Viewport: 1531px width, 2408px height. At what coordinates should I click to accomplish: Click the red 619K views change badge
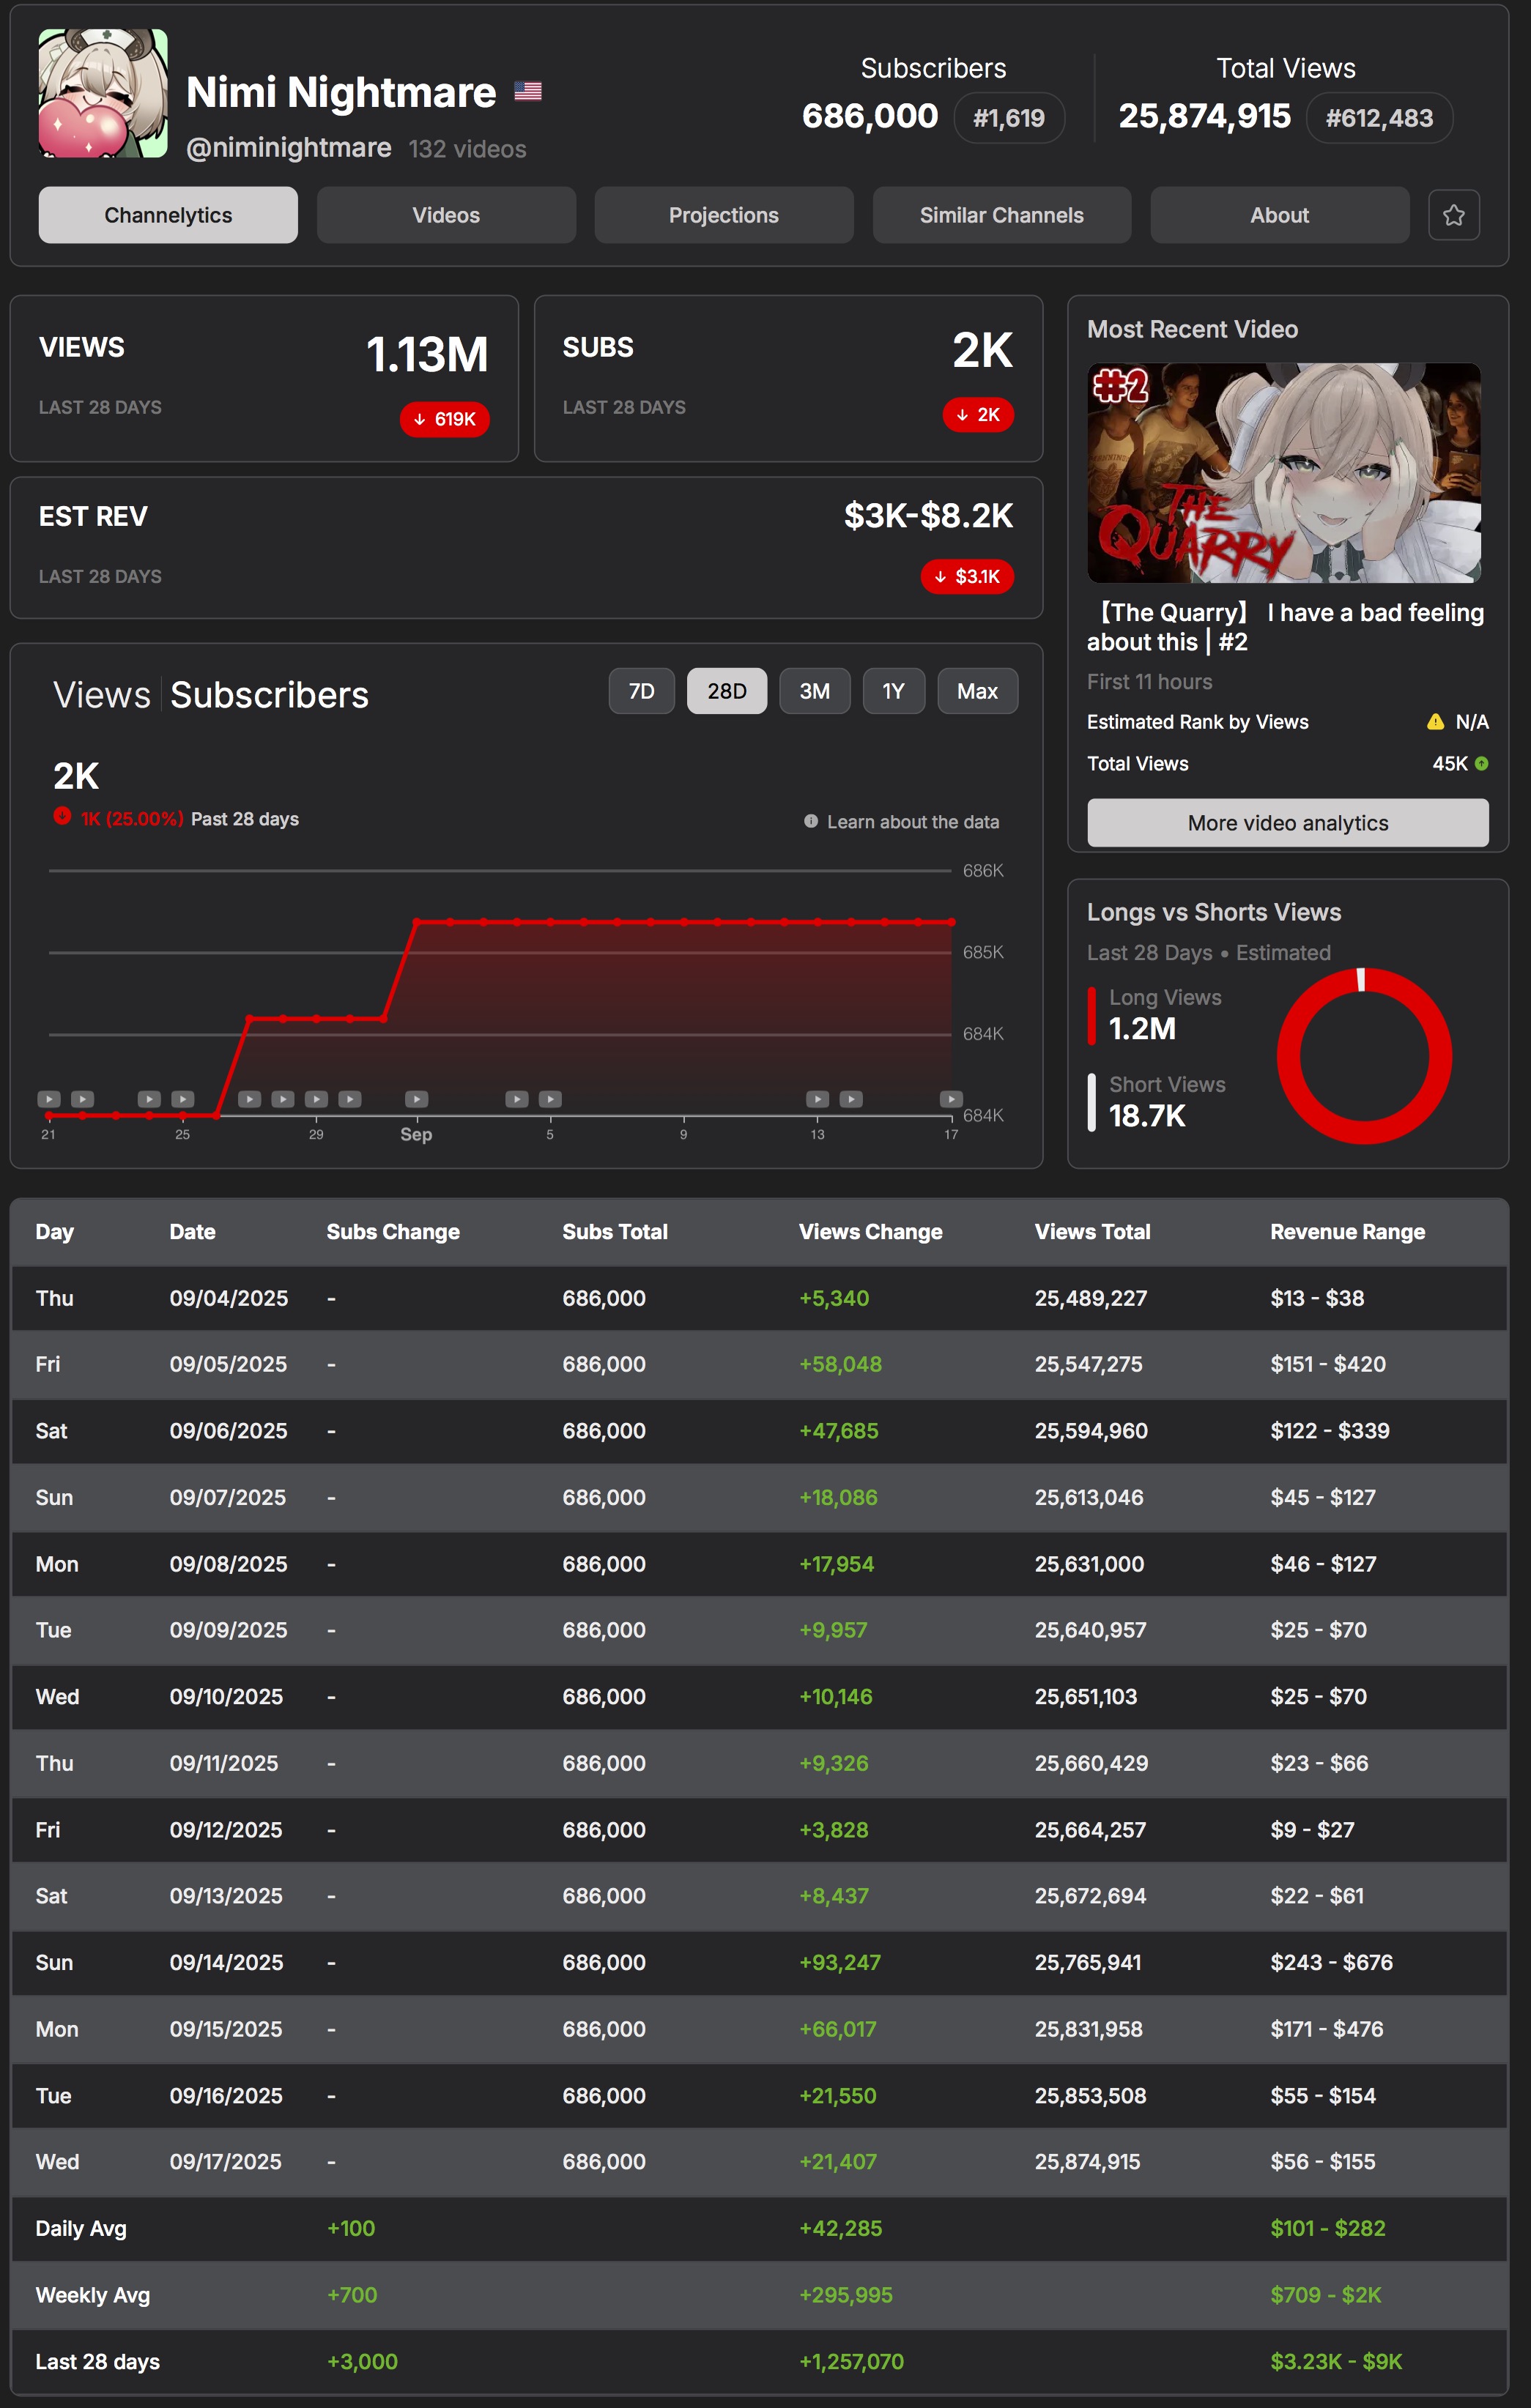pos(445,419)
